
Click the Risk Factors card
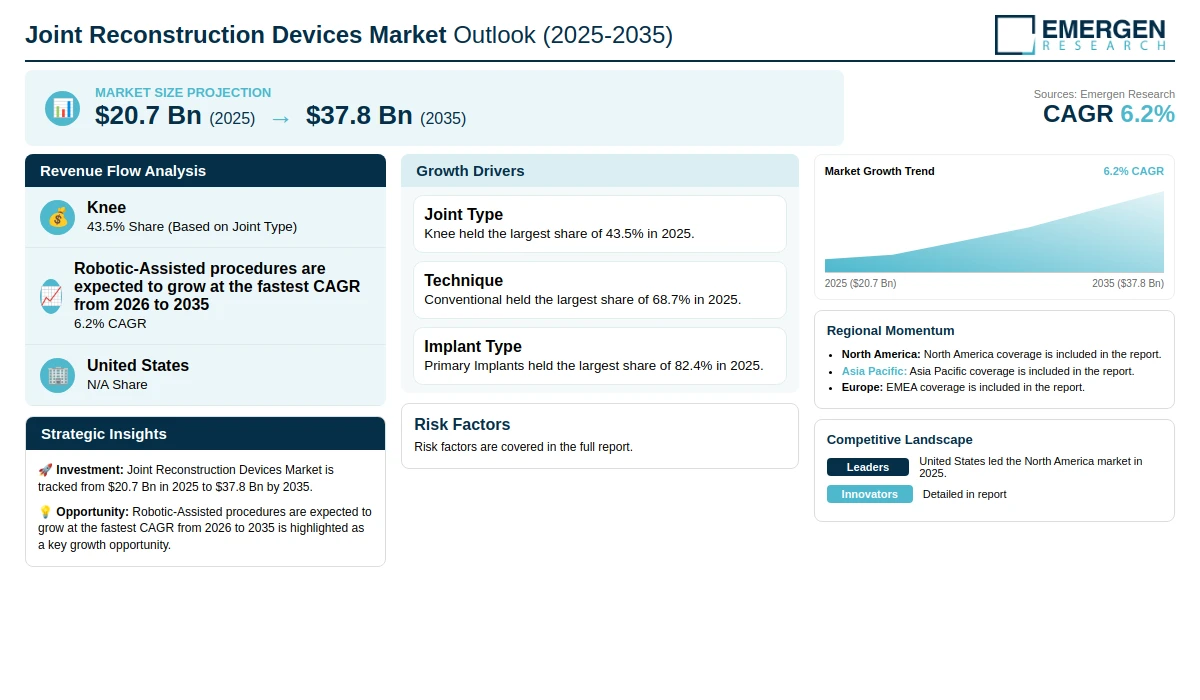click(x=600, y=436)
